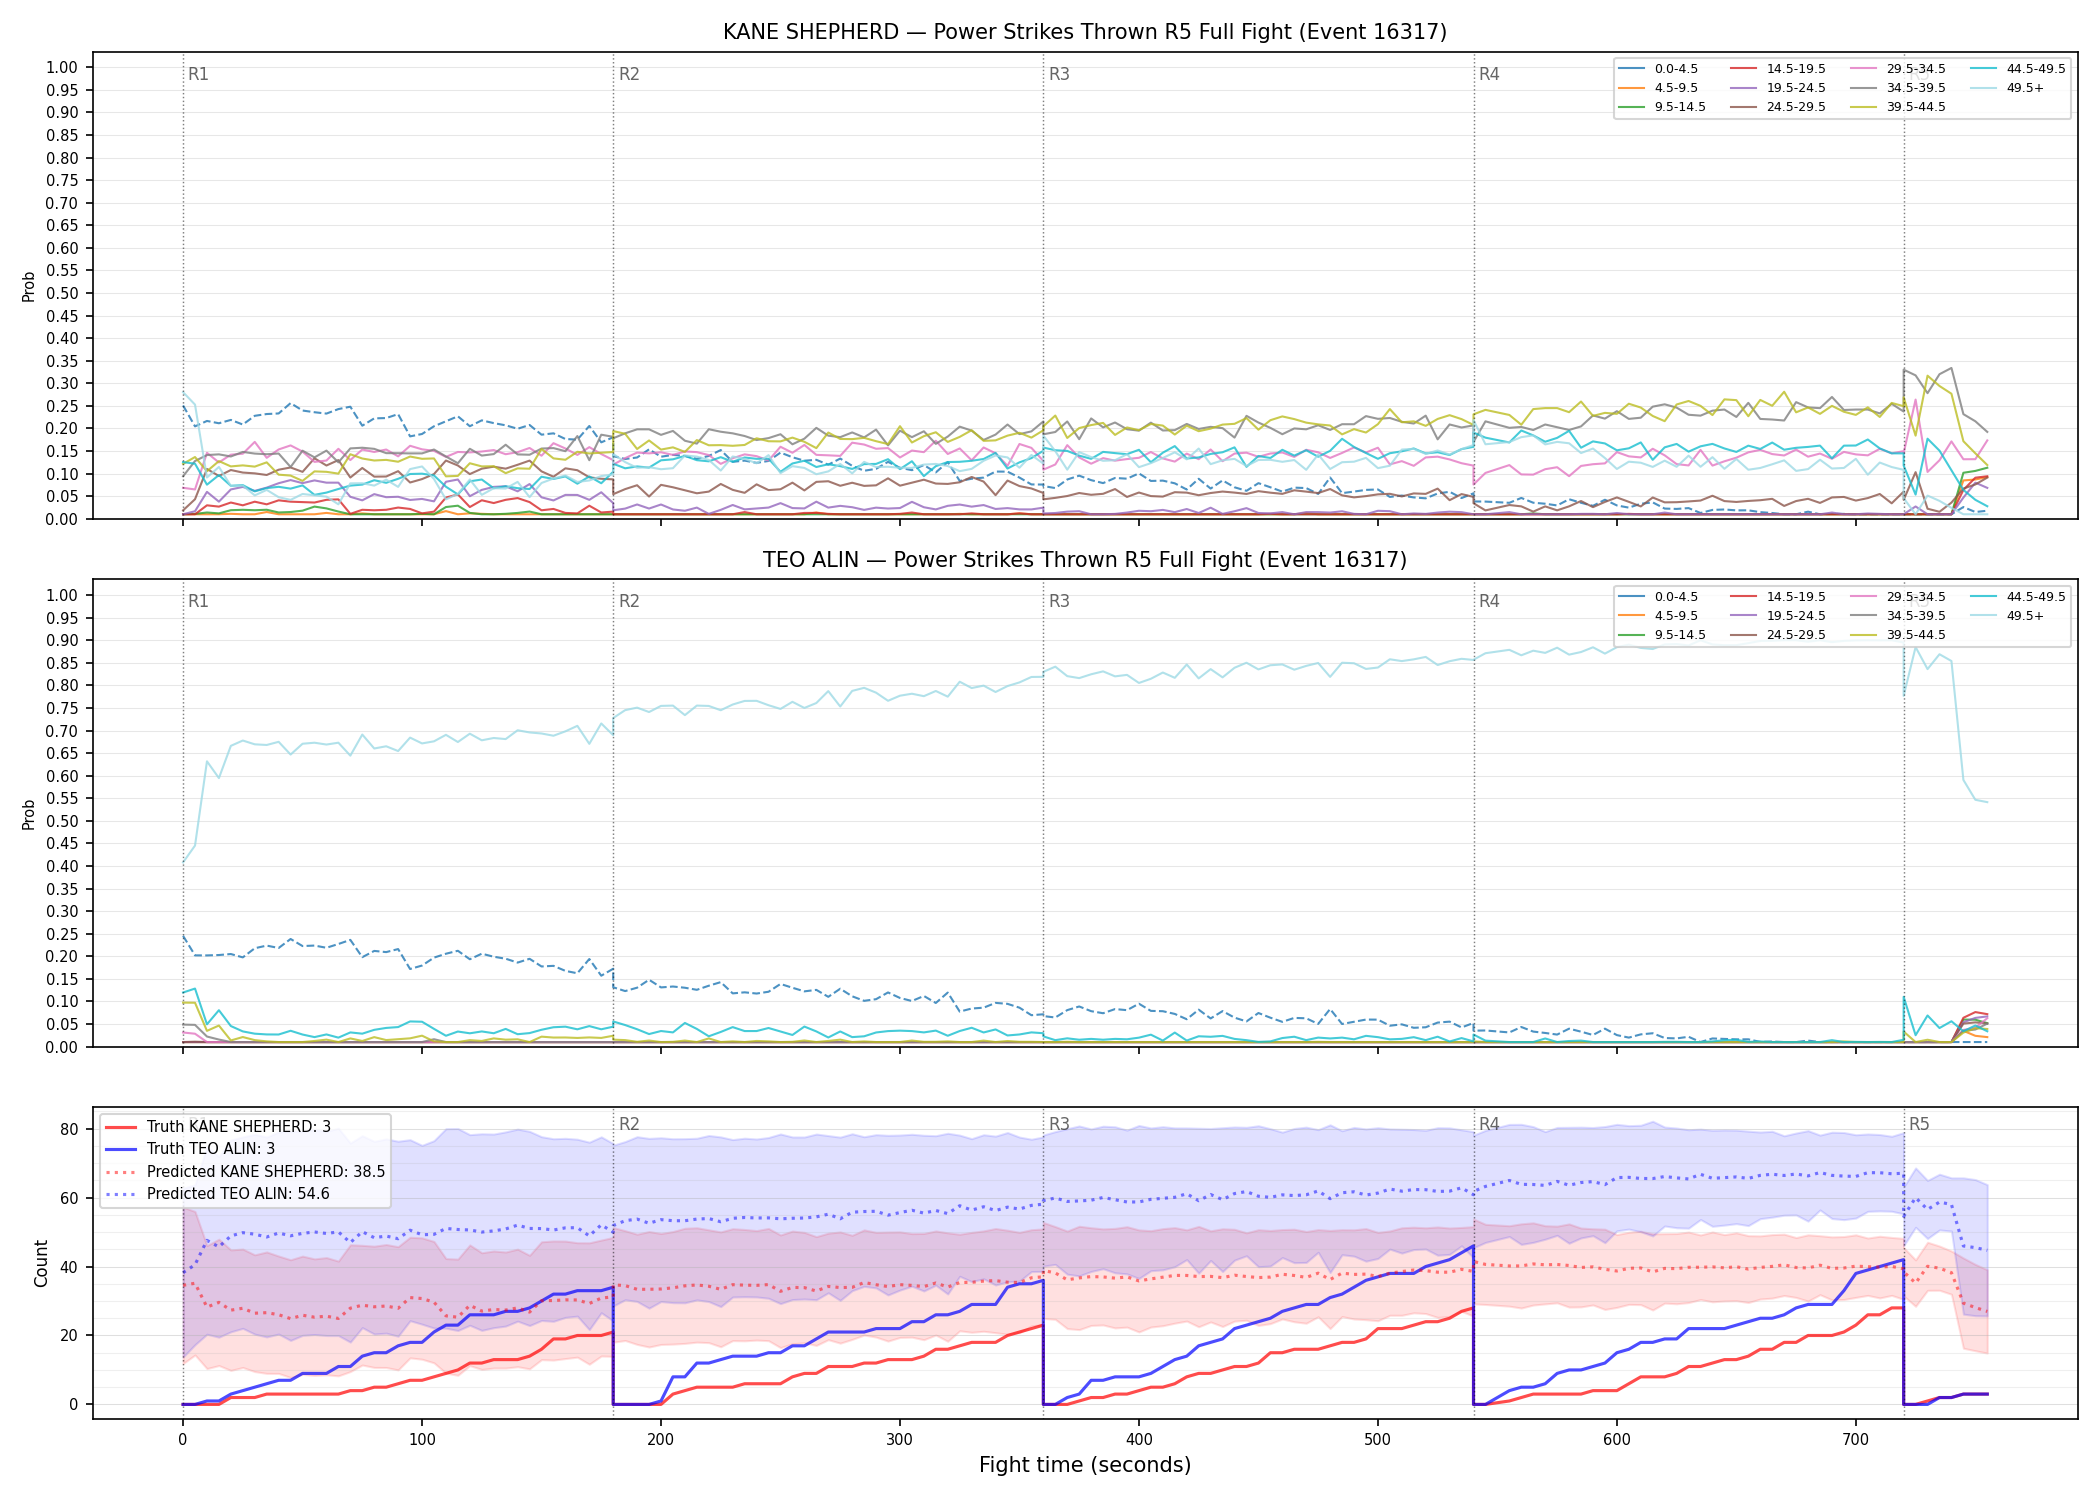Click the 400 tick label on the x-axis
This screenshot has height=1500, width=2100.
(1138, 1439)
